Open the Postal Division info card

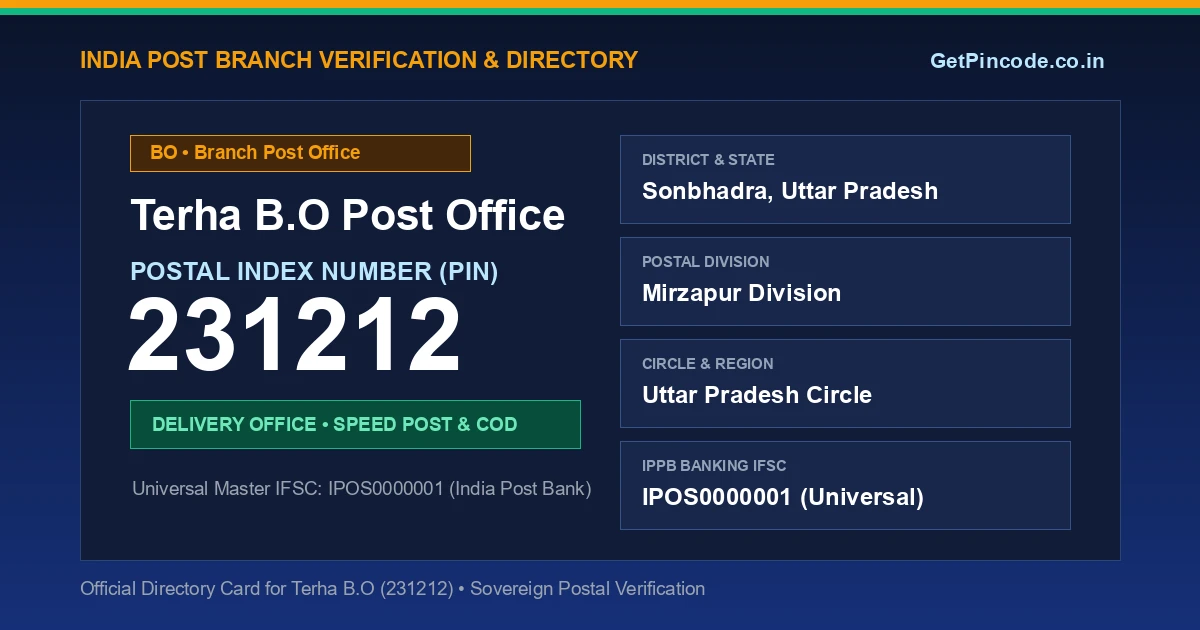point(845,281)
